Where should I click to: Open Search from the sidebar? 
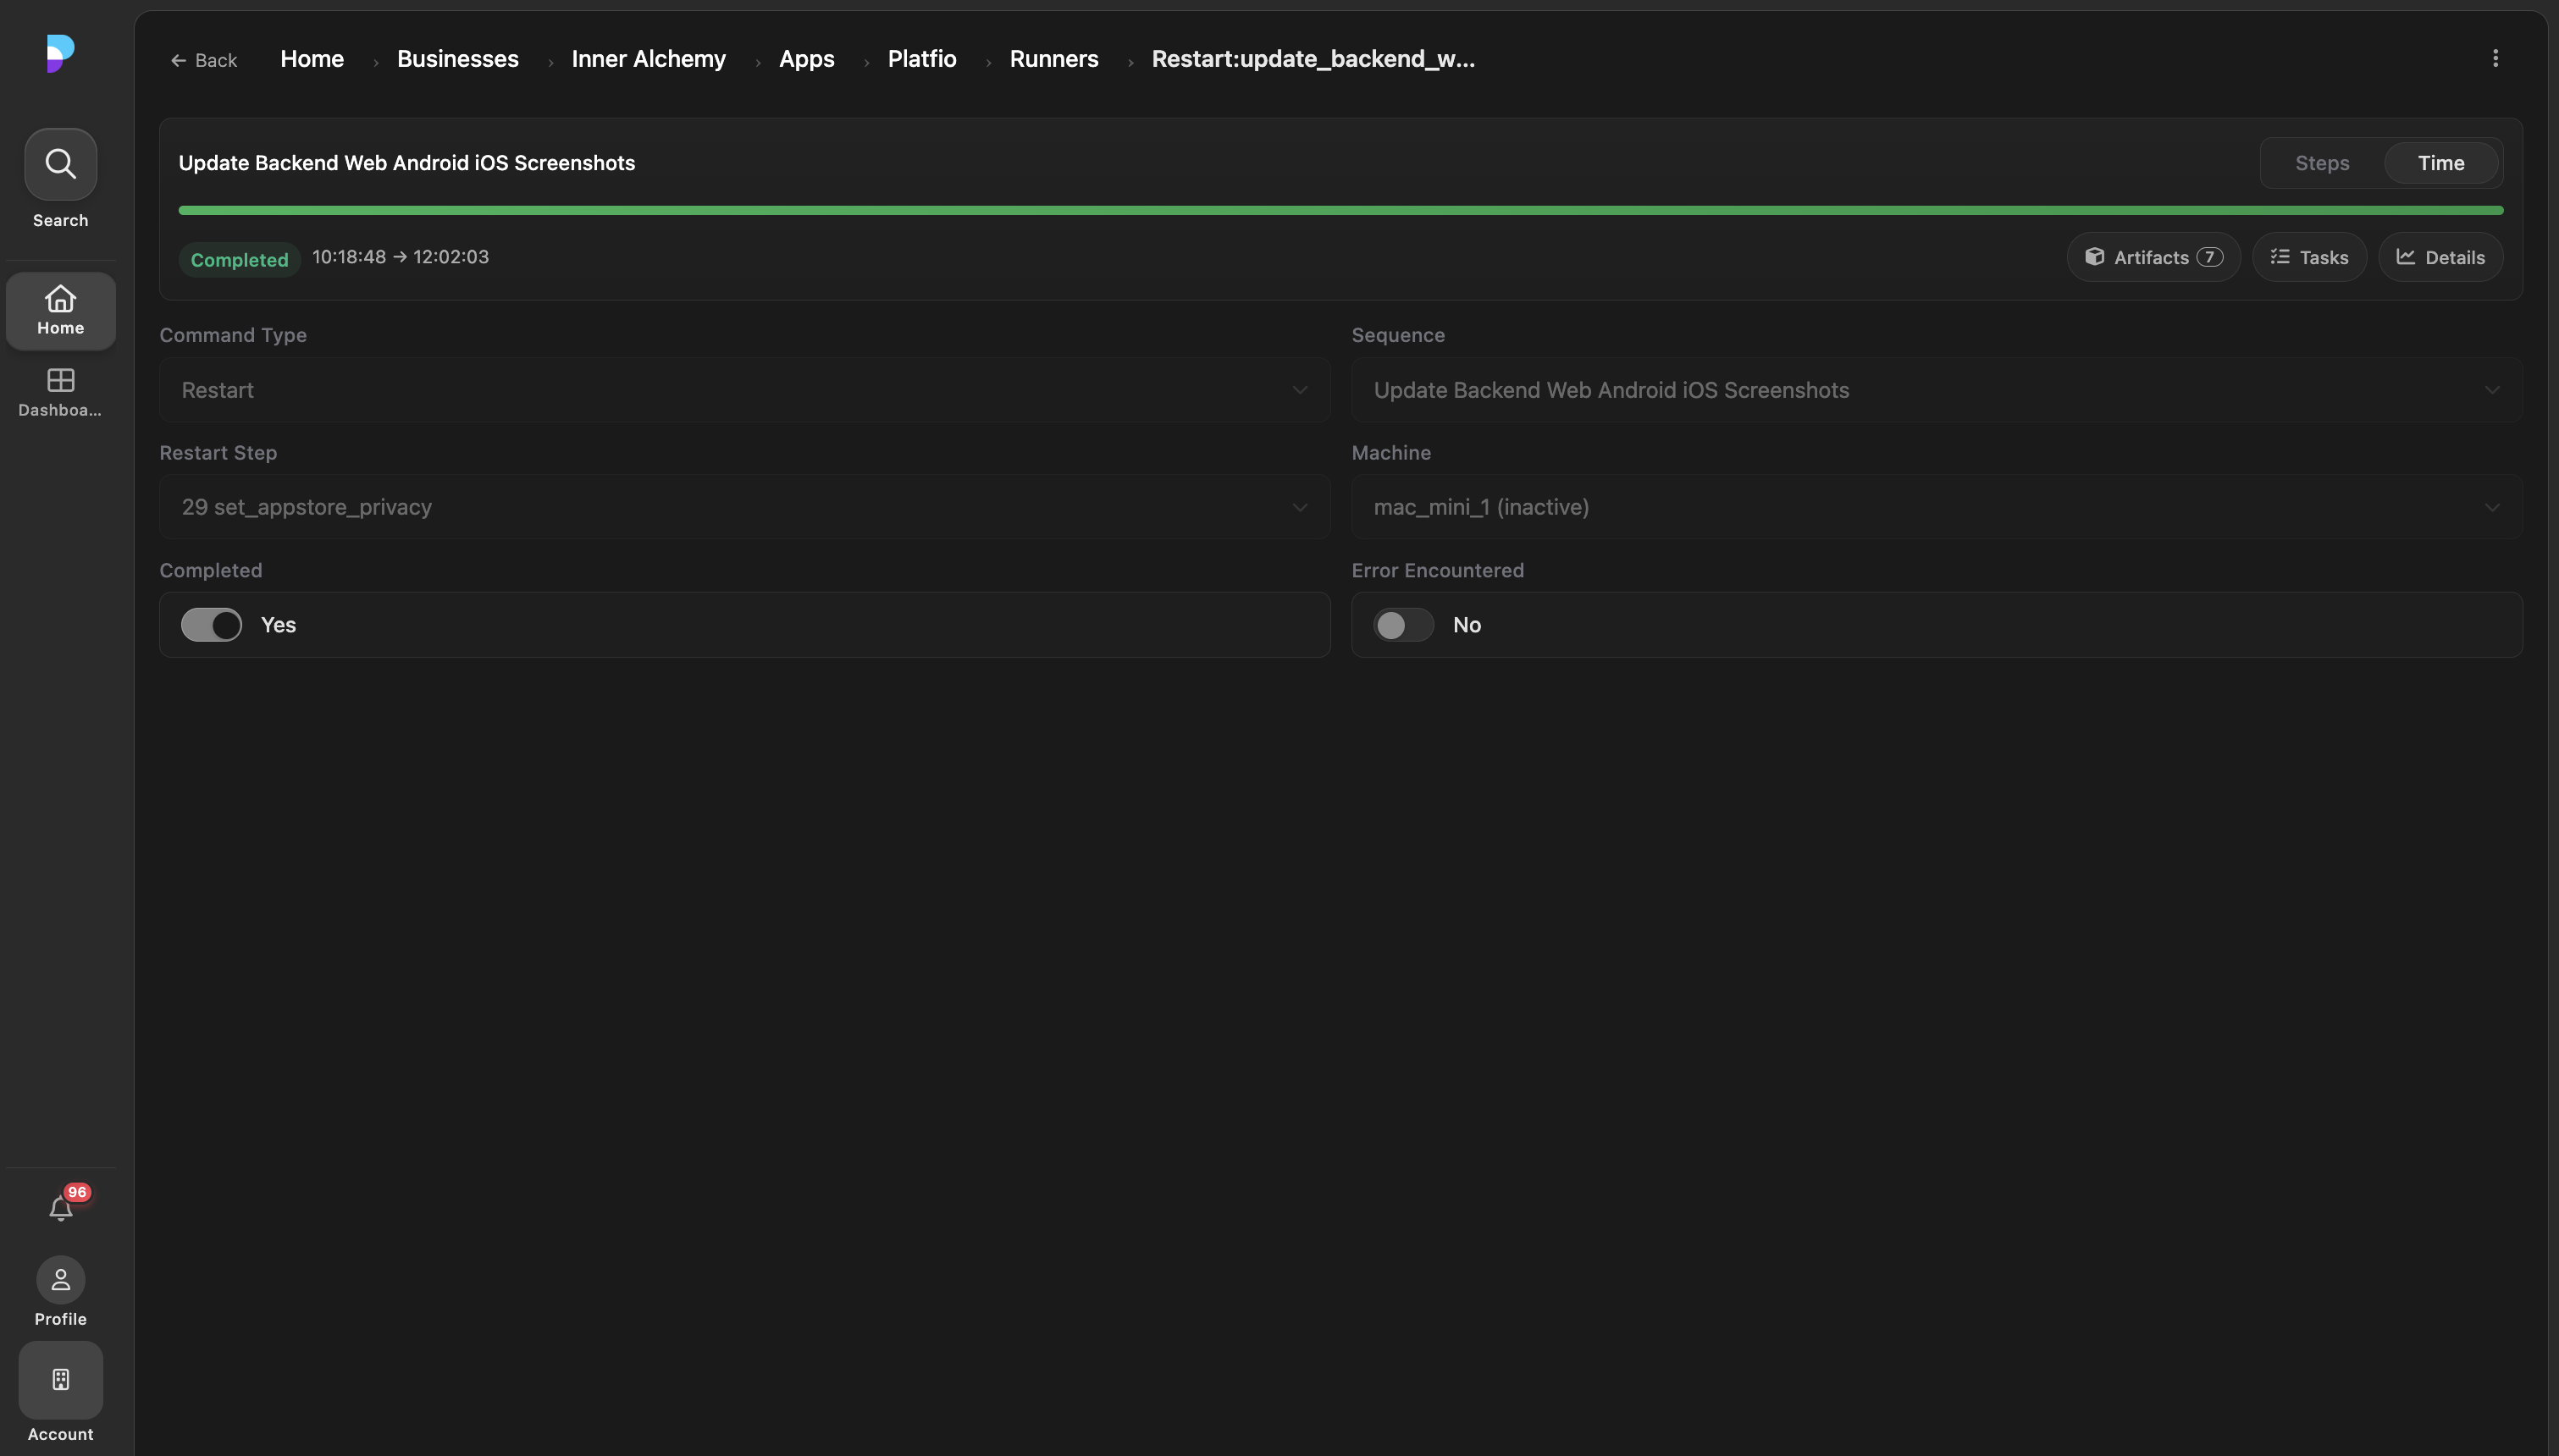click(x=60, y=179)
